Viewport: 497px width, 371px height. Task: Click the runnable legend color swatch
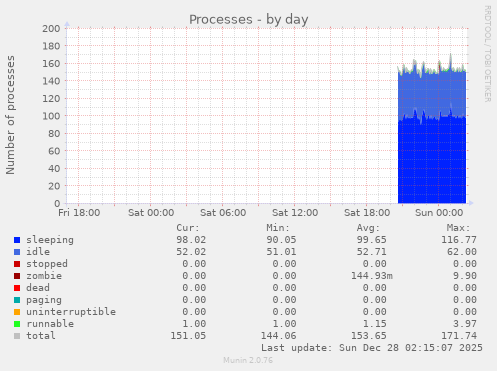point(17,324)
